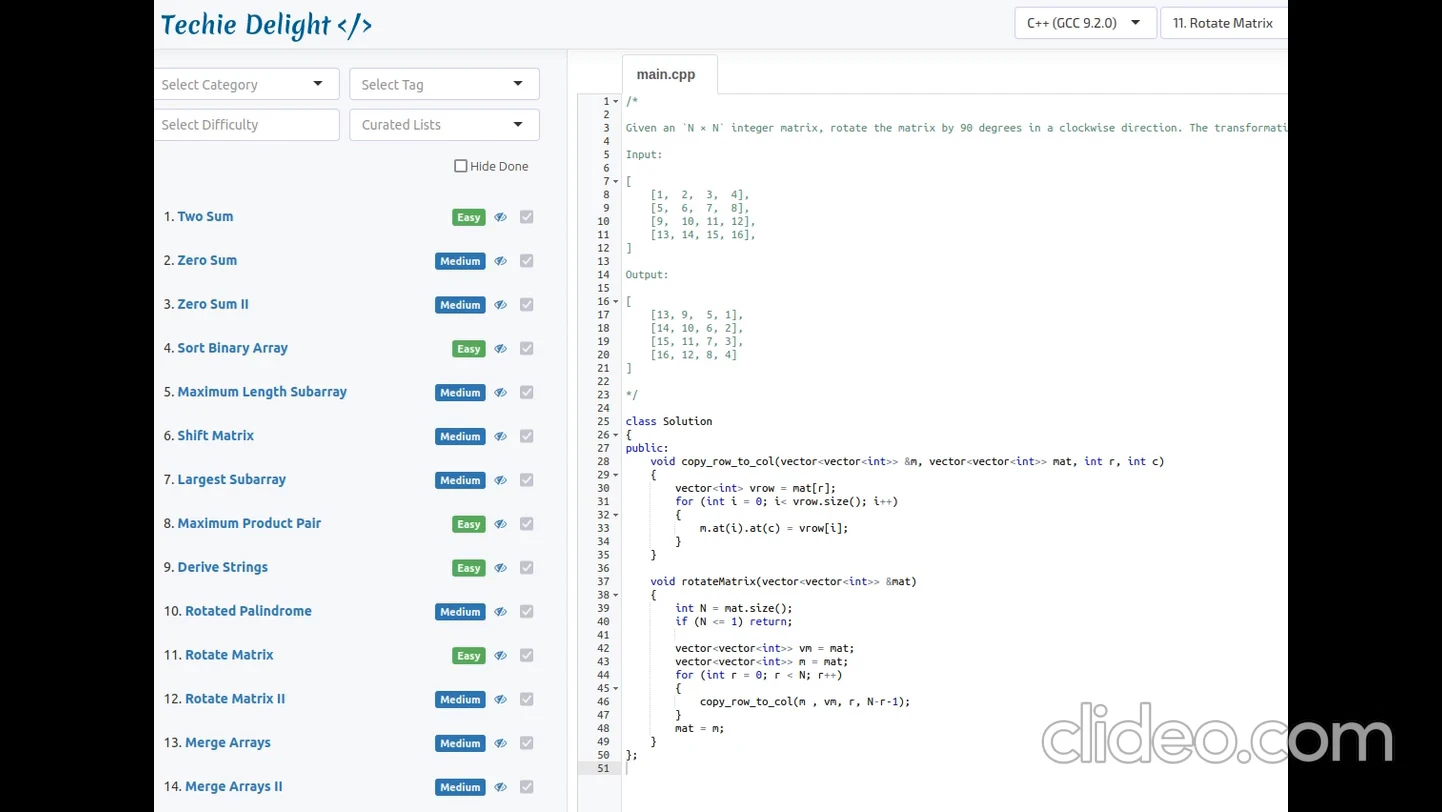Click the Easy badge for Two Sum
Viewport: 1442px width, 812px height.
(x=469, y=217)
